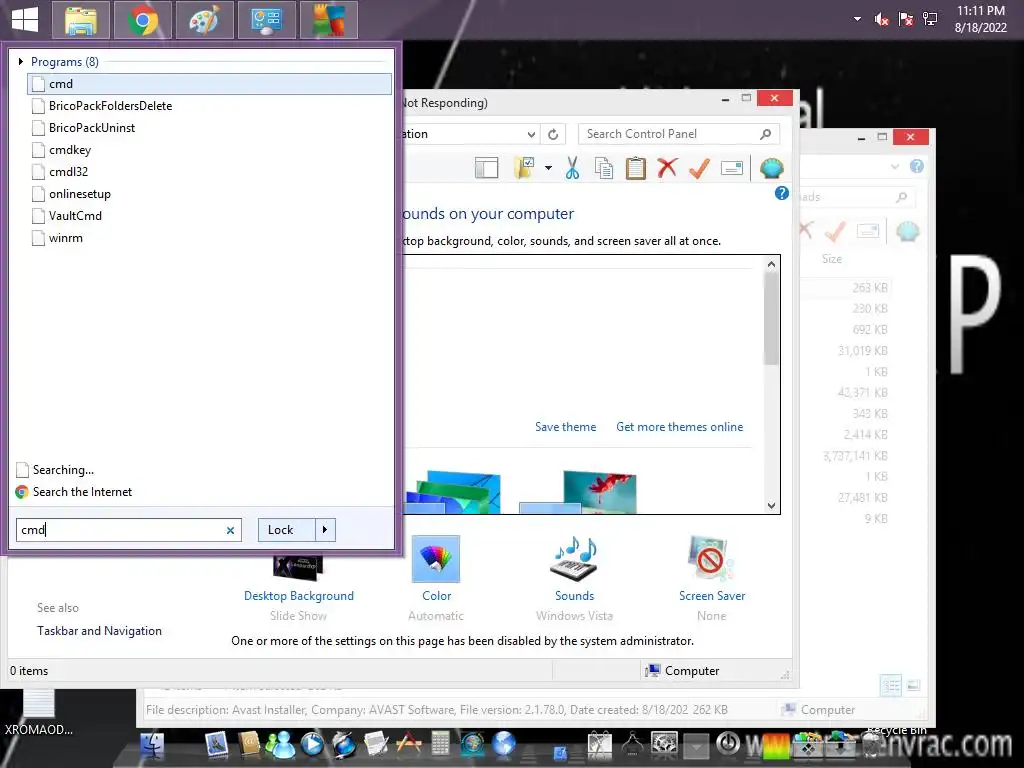Click Get more themes online
The height and width of the screenshot is (768, 1024).
680,427
